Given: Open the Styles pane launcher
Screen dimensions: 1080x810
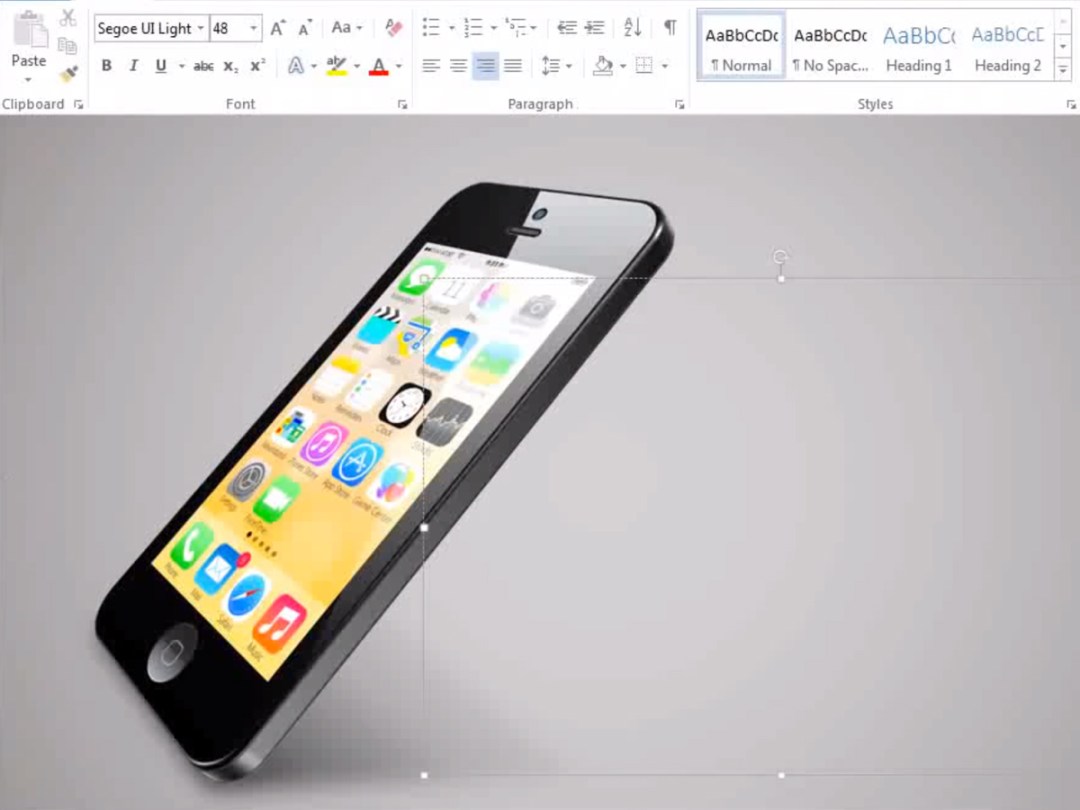Looking at the screenshot, I should click(1071, 105).
